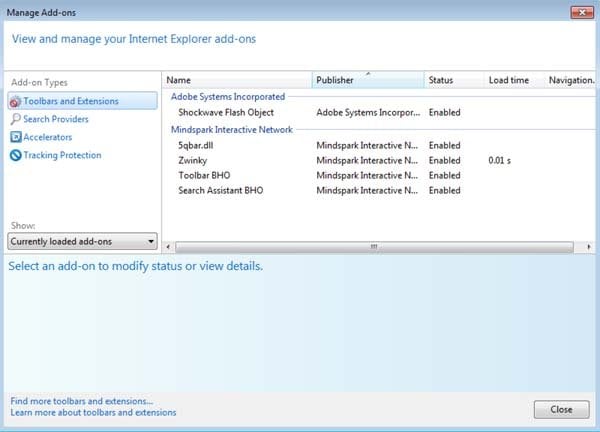Image resolution: width=600 pixels, height=432 pixels.
Task: Click the Enabled status for Toolbar BHO
Action: [x=444, y=175]
